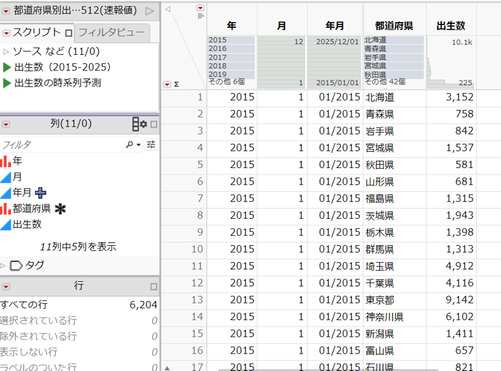Click the 3,152 cell for 北海道

tap(451, 97)
